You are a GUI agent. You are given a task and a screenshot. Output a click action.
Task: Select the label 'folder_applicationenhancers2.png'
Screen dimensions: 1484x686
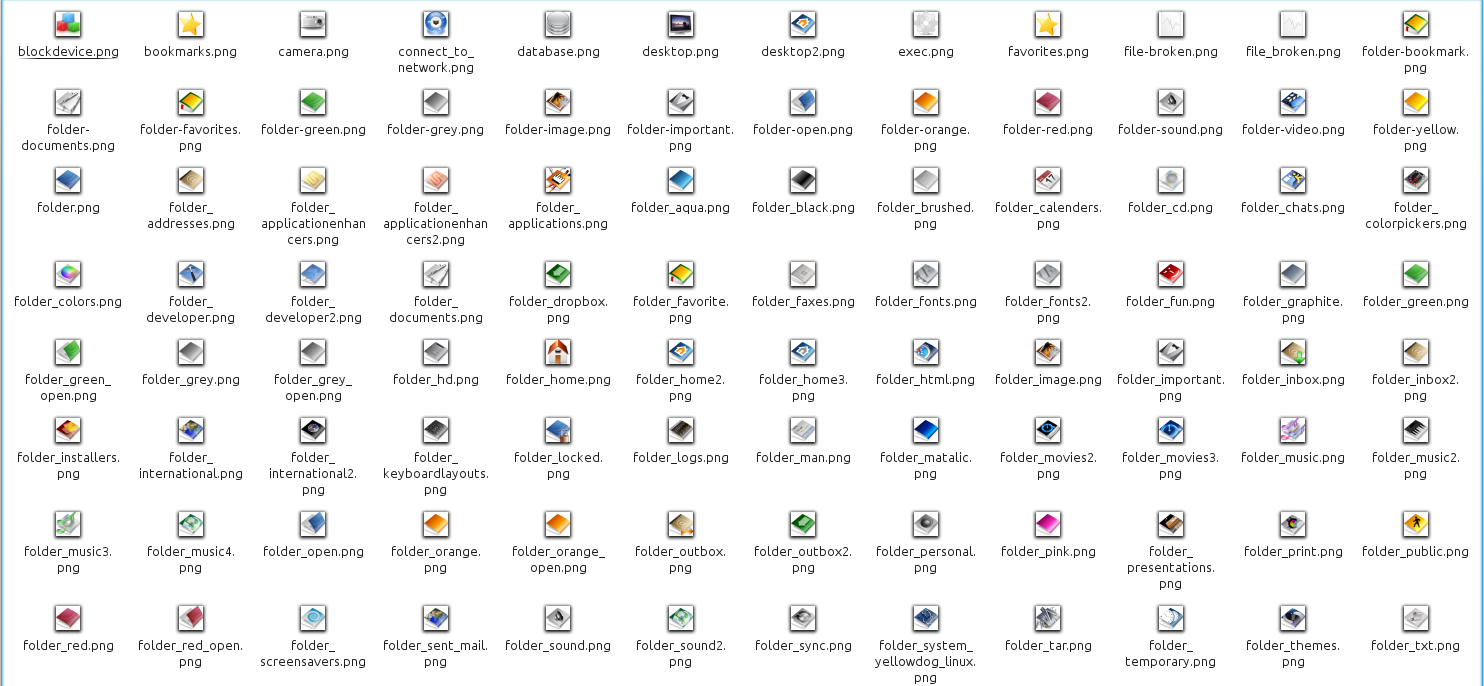pos(436,224)
